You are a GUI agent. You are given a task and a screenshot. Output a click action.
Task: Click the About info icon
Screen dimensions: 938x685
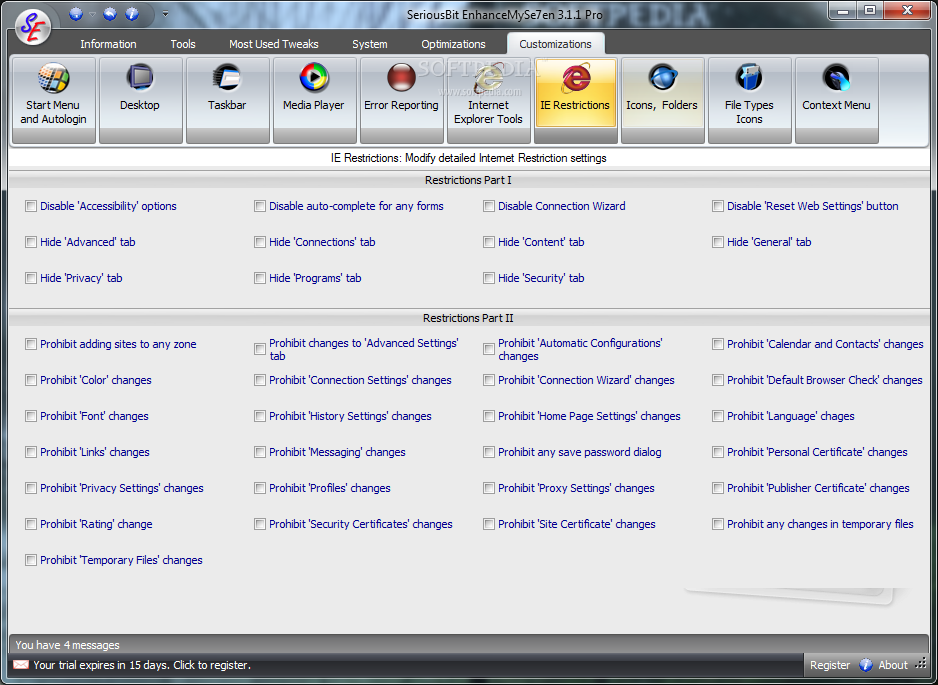[x=866, y=665]
